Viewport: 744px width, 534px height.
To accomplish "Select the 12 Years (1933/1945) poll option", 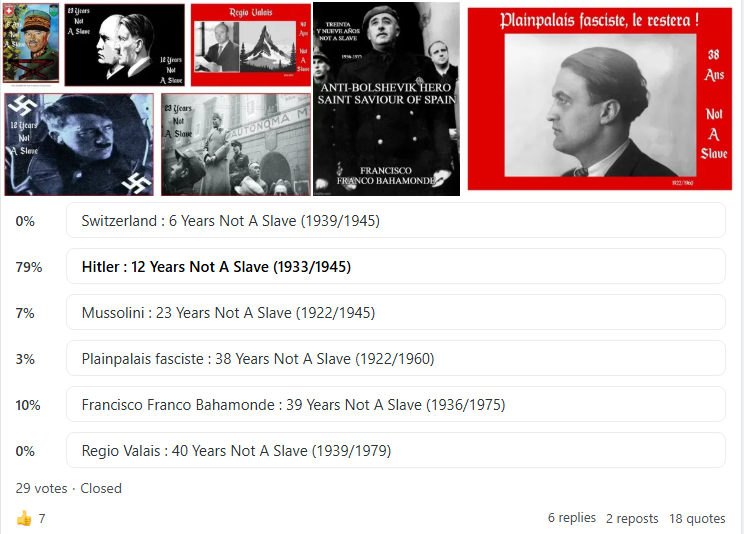I will 396,267.
